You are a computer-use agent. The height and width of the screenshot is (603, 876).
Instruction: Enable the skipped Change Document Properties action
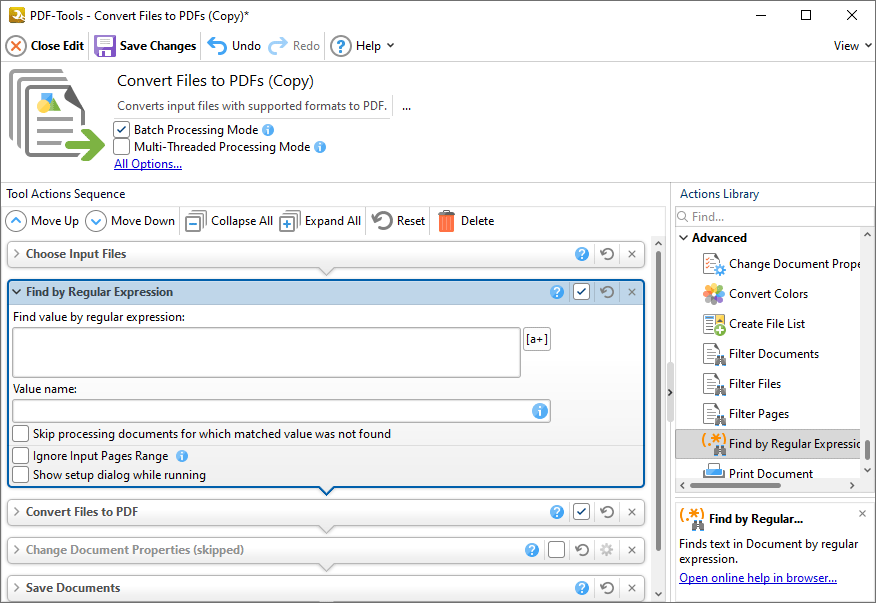[x=556, y=550]
